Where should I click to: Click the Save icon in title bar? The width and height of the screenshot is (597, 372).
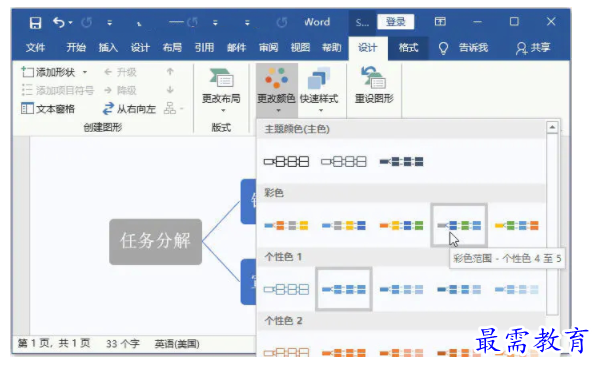(35, 23)
